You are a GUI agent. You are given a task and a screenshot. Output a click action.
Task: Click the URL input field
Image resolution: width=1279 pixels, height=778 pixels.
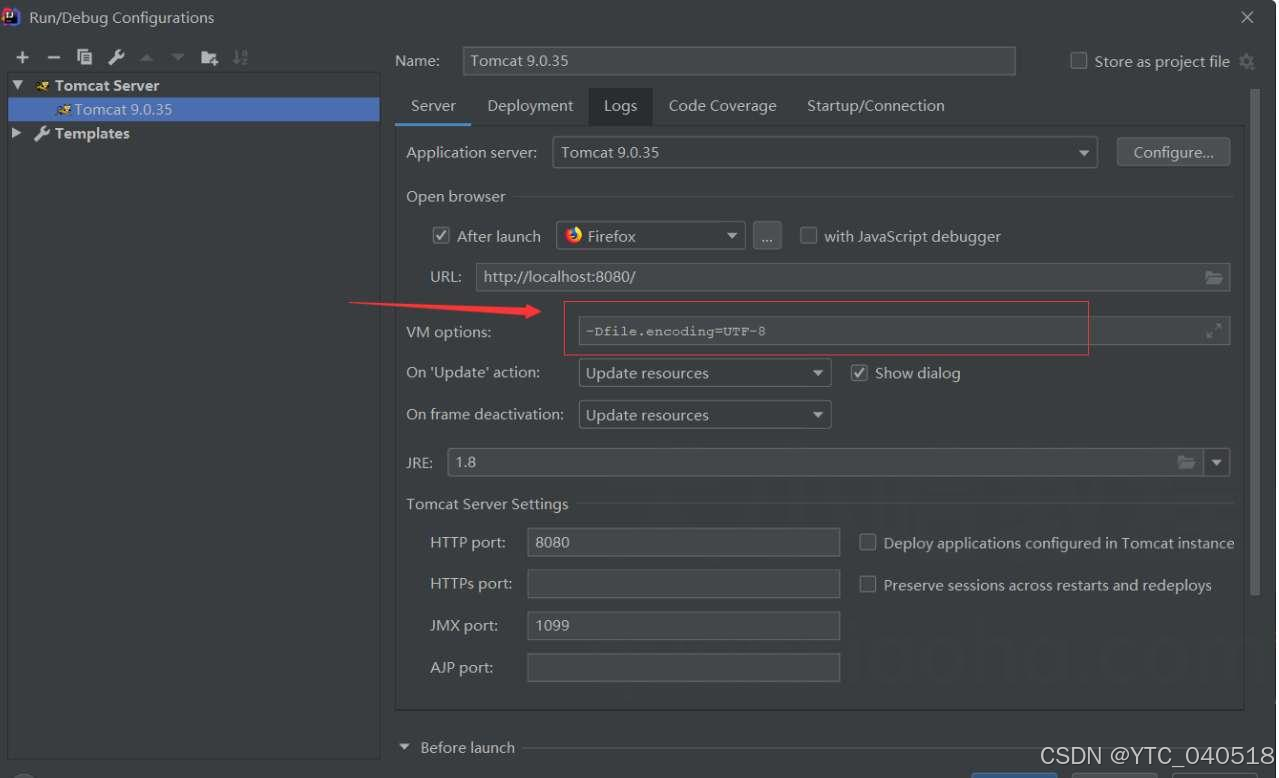(852, 277)
